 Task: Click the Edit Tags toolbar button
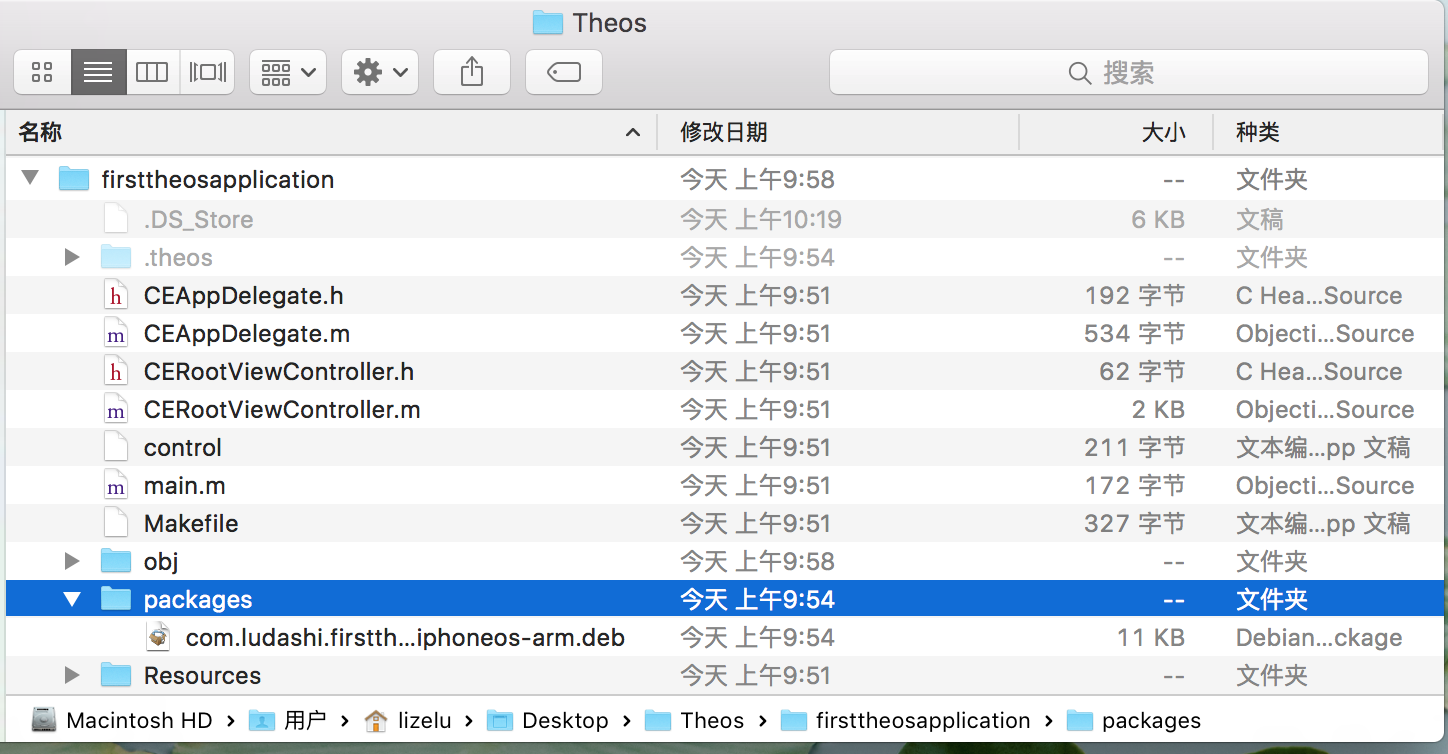pyautogui.click(x=564, y=72)
